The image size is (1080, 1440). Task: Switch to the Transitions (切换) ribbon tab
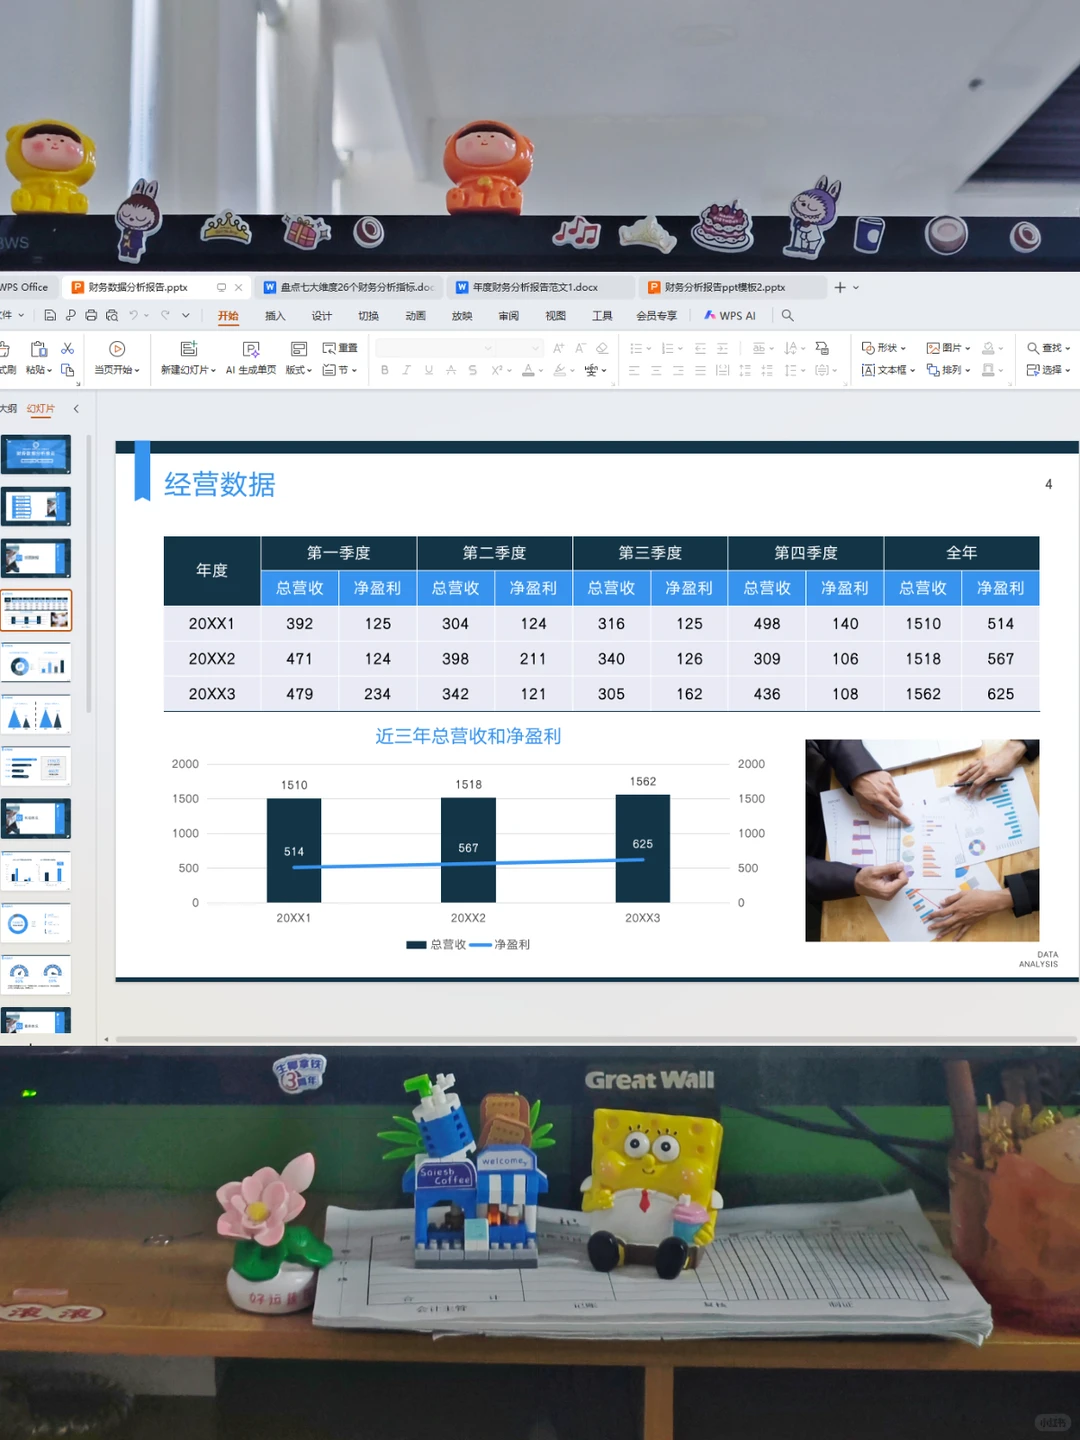[x=369, y=316]
